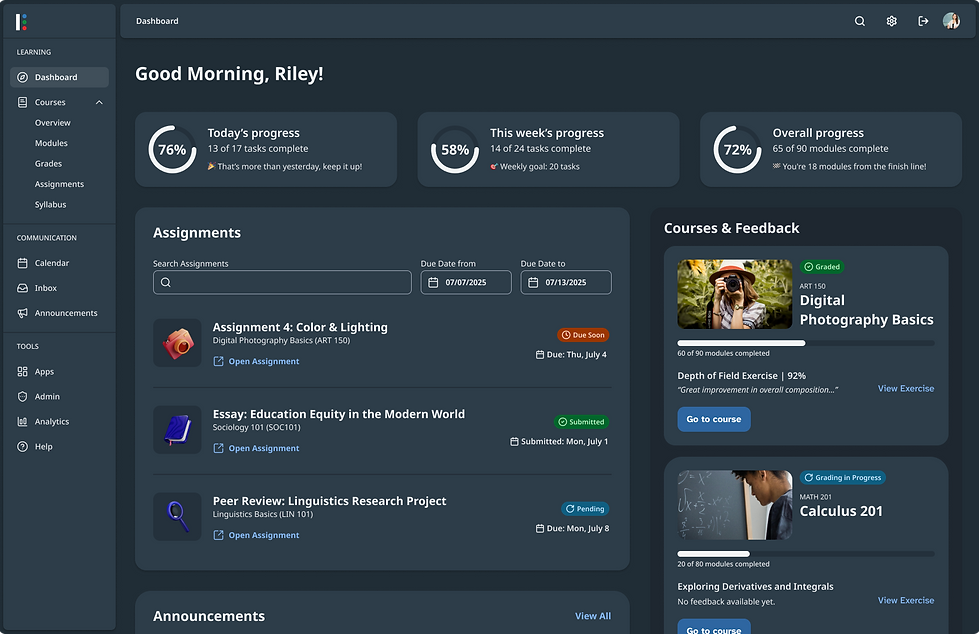The image size is (979, 634).
Task: Click the Calculus 201 course title
Action: pos(841,511)
